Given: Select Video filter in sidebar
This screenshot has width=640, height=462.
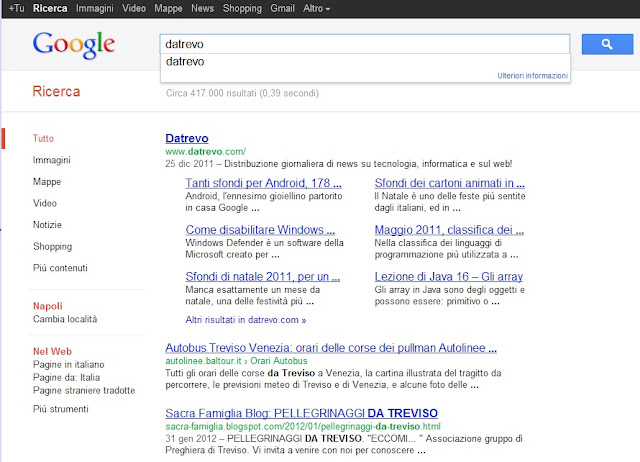Looking at the screenshot, I should coord(45,203).
